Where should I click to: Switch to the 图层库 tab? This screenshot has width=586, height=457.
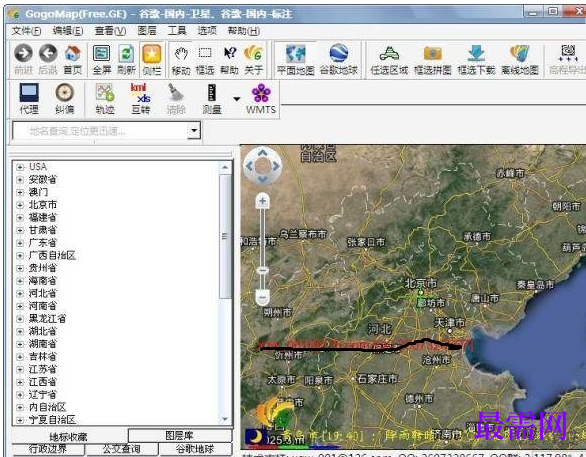click(180, 435)
